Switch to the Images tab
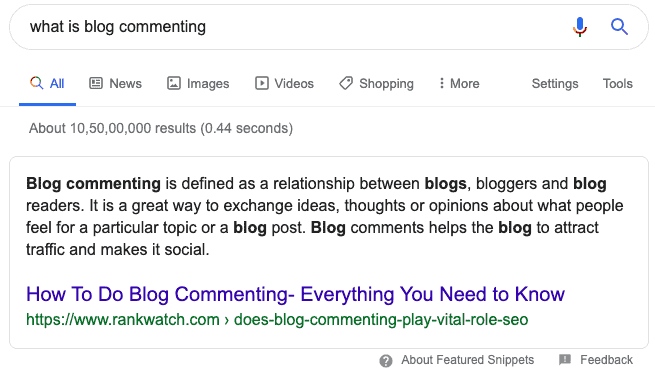This screenshot has height=377, width=655. pos(198,84)
